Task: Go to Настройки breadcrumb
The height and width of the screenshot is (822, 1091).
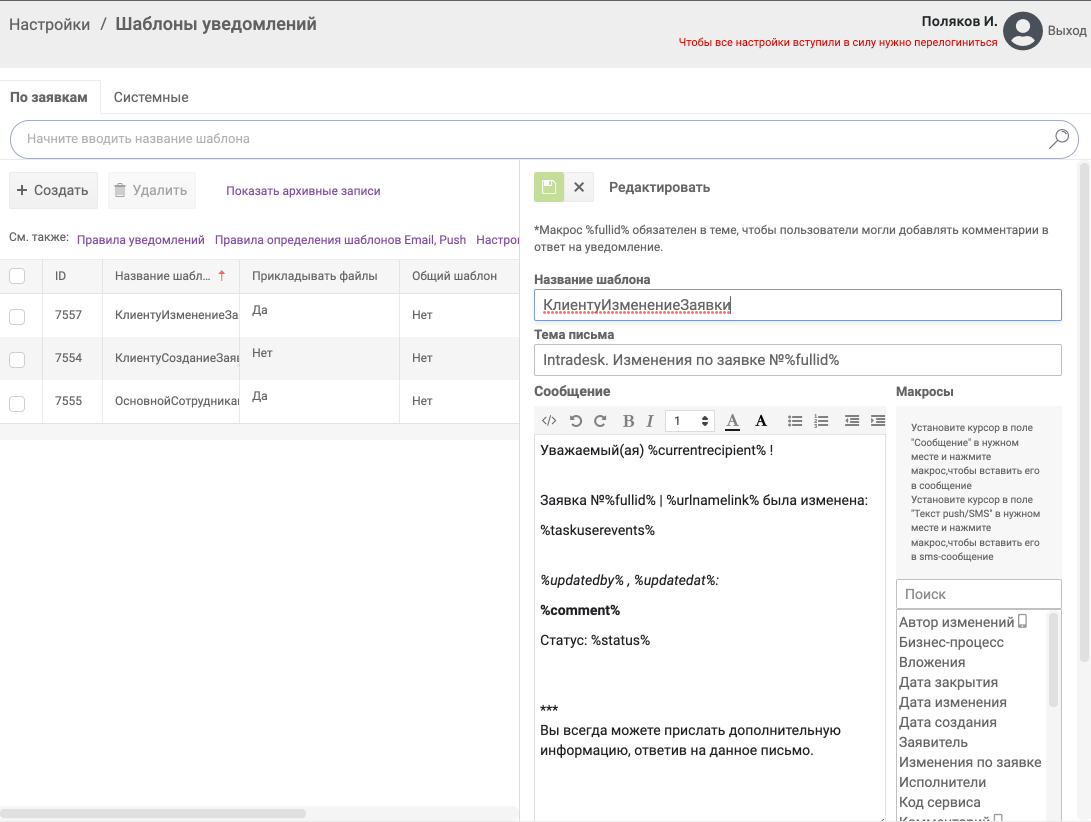Action: 49,24
